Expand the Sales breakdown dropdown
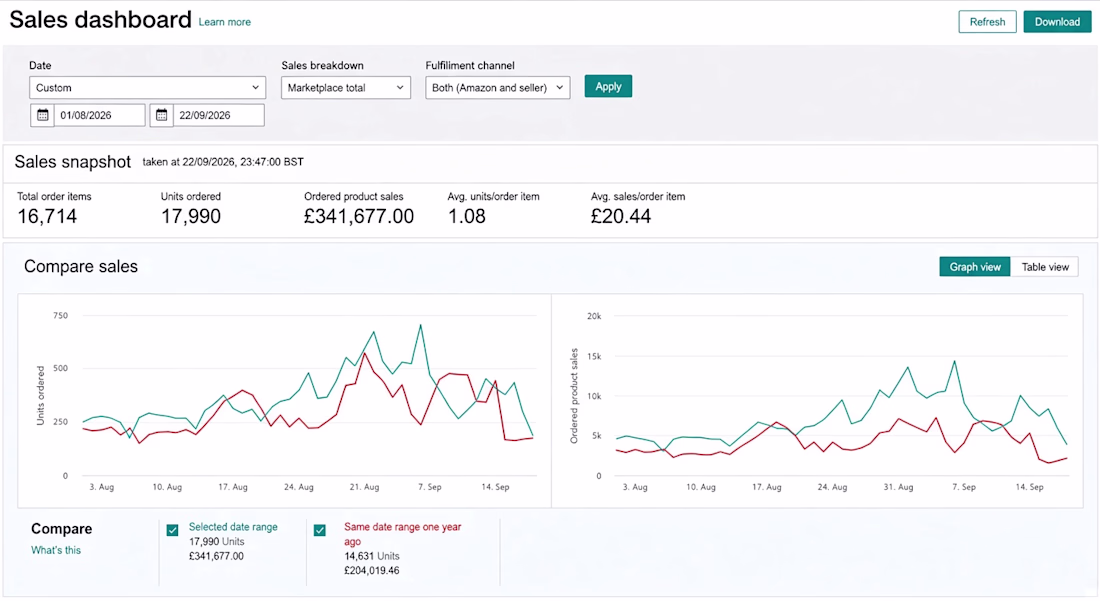1100x601 pixels. pyautogui.click(x=346, y=88)
